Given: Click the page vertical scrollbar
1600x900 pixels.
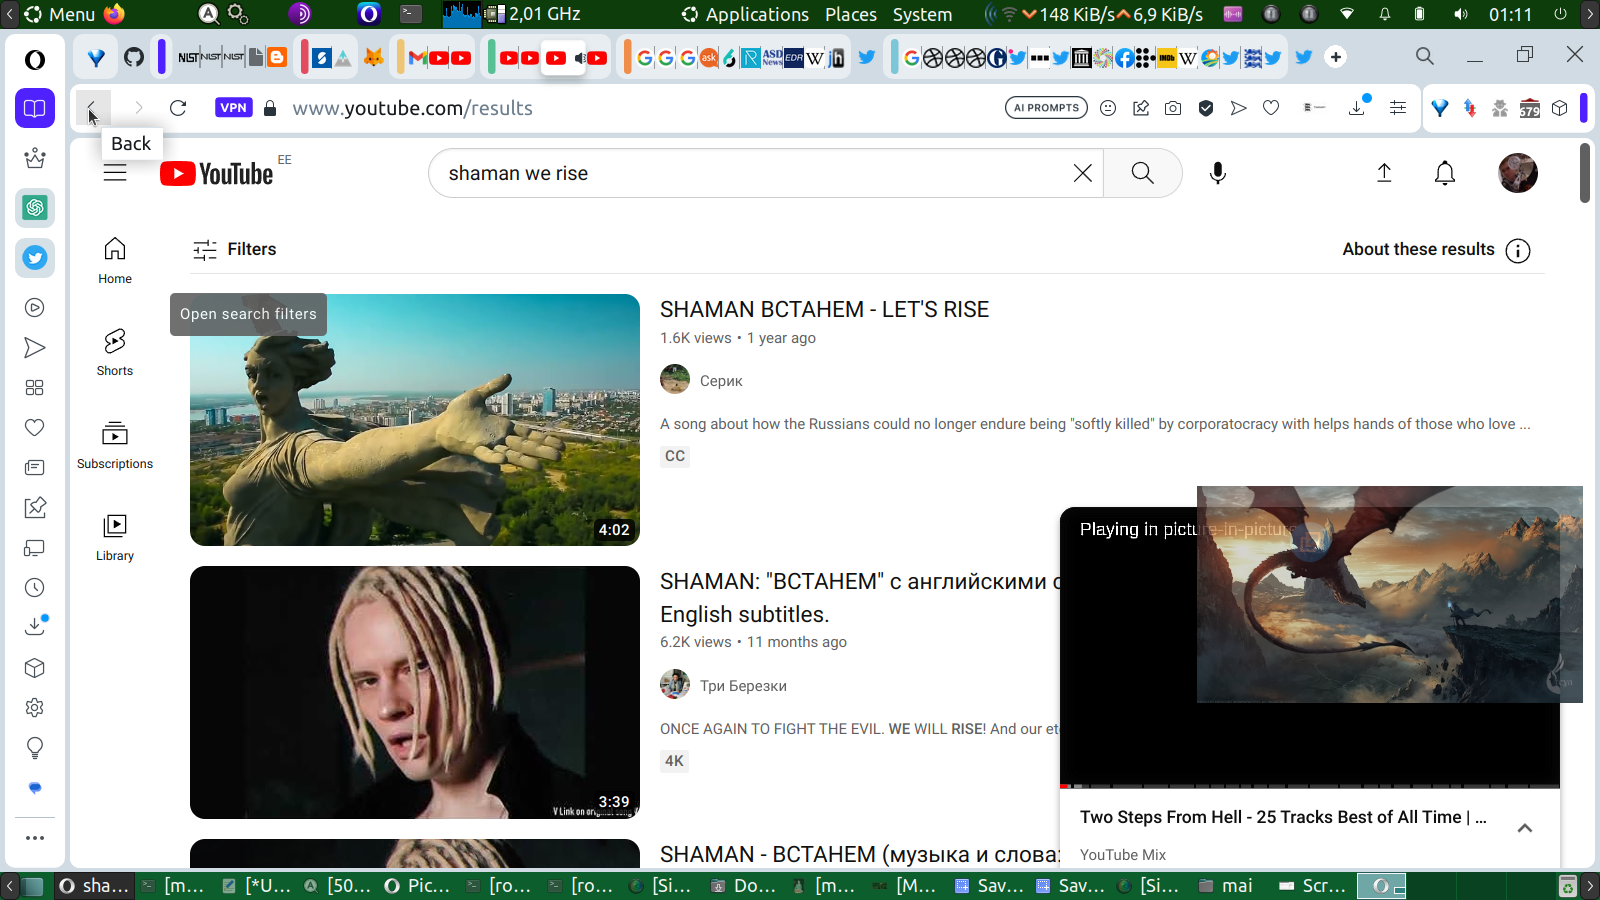Looking at the screenshot, I should pyautogui.click(x=1585, y=174).
